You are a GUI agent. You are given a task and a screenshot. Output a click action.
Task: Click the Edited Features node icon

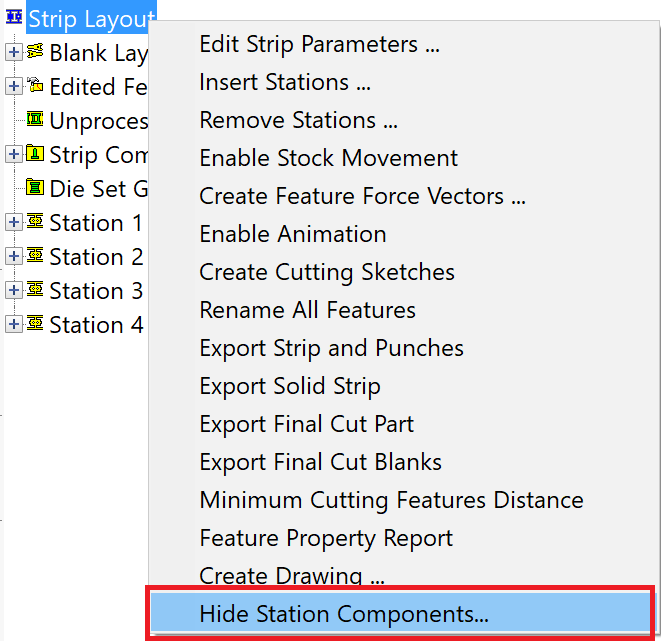[x=35, y=86]
